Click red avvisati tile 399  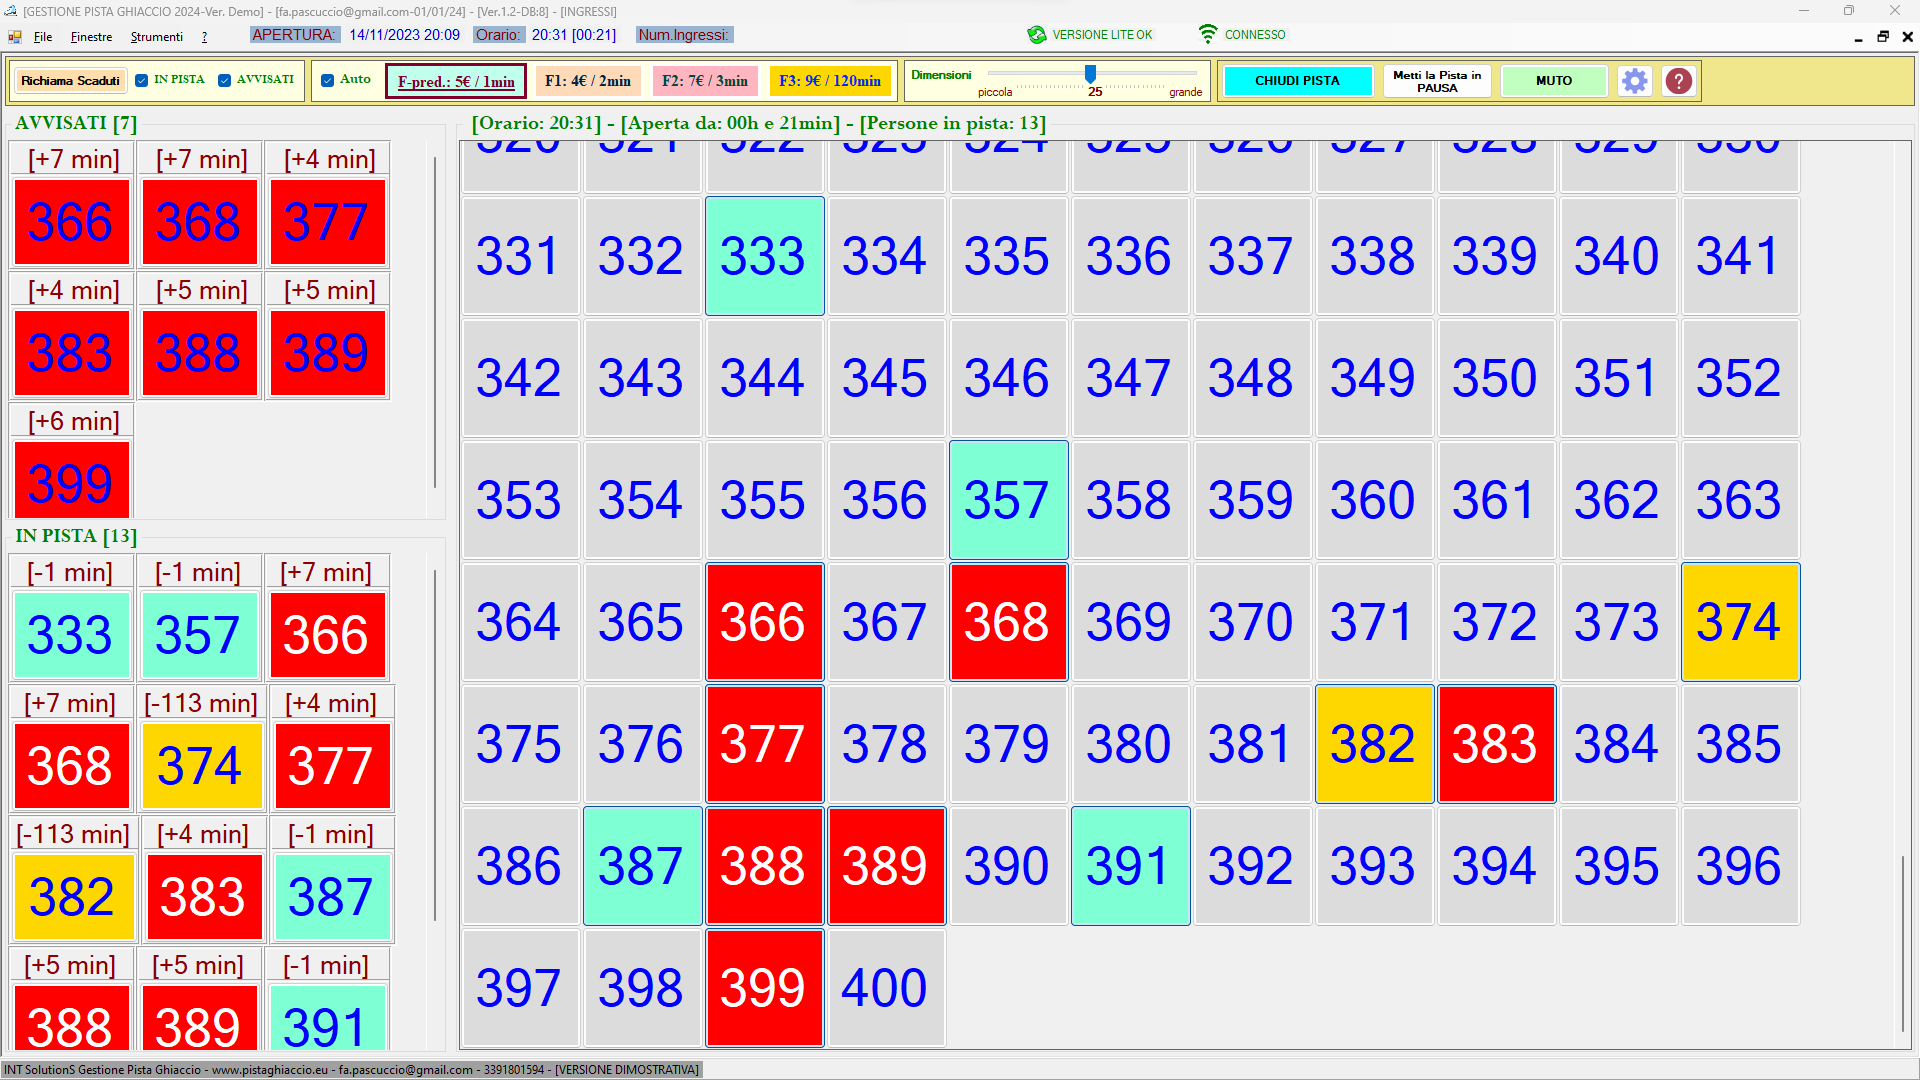(71, 482)
